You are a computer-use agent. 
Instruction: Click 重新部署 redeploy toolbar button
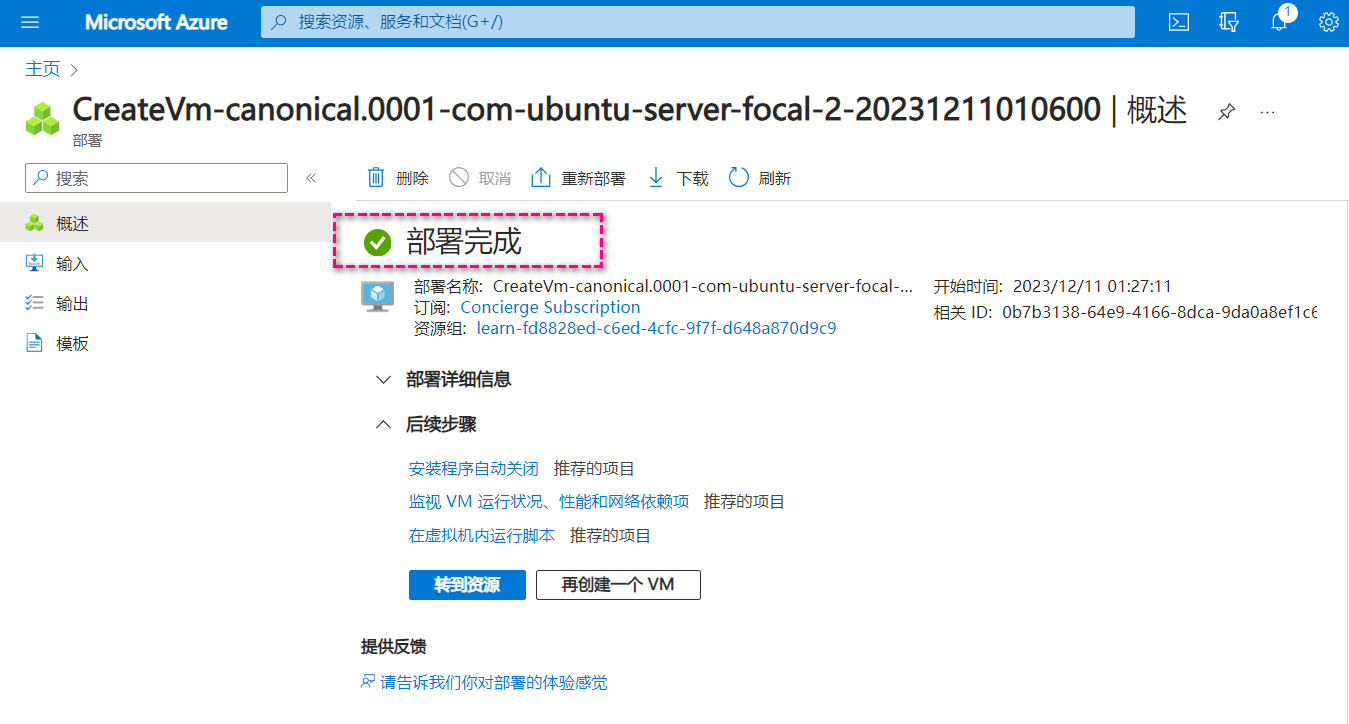(x=578, y=178)
